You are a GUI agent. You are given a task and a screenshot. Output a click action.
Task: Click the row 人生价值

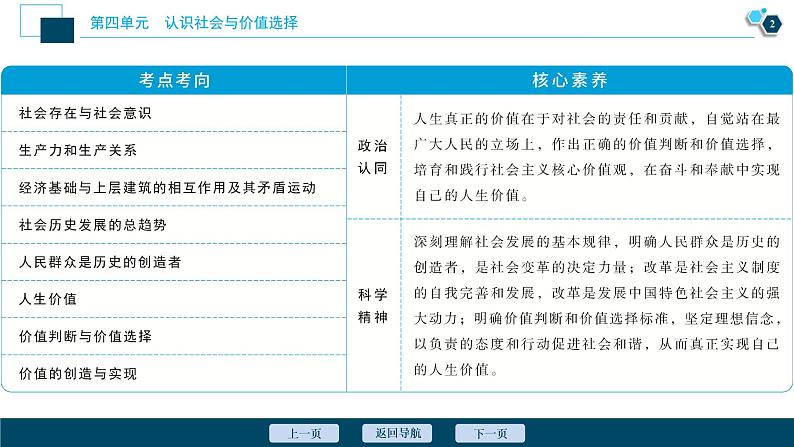pos(174,299)
